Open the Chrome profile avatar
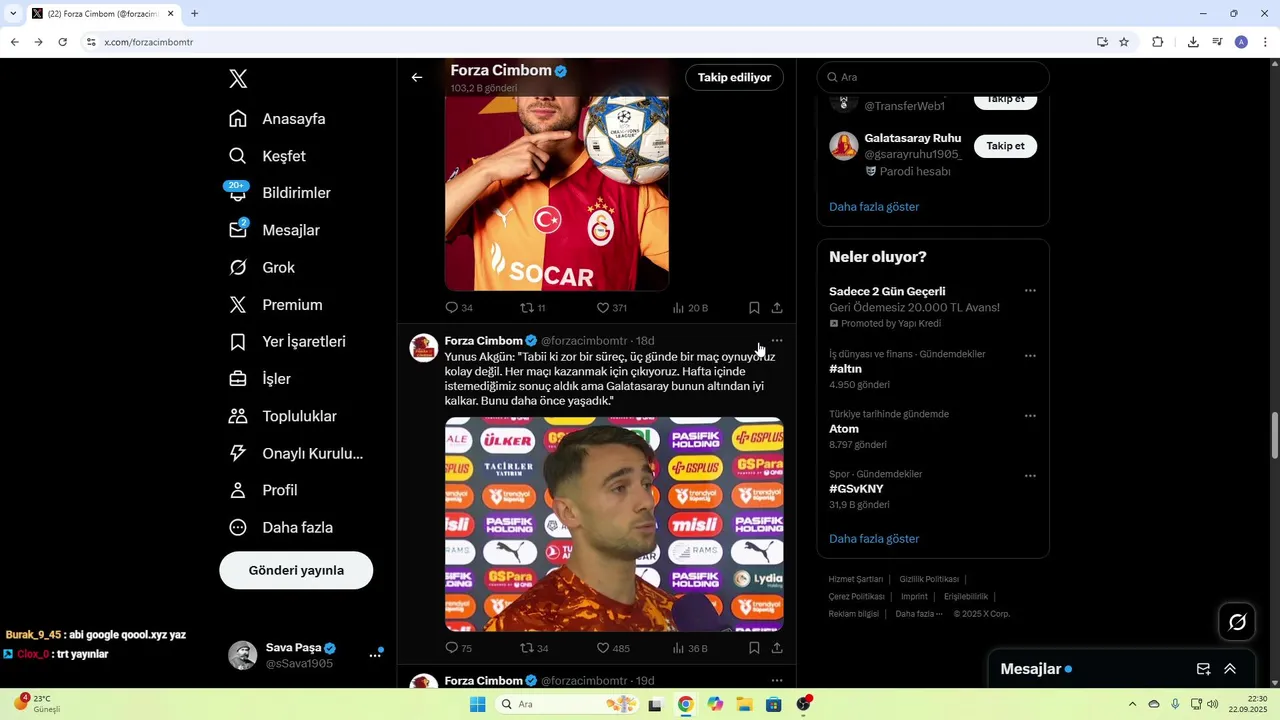 [1241, 42]
